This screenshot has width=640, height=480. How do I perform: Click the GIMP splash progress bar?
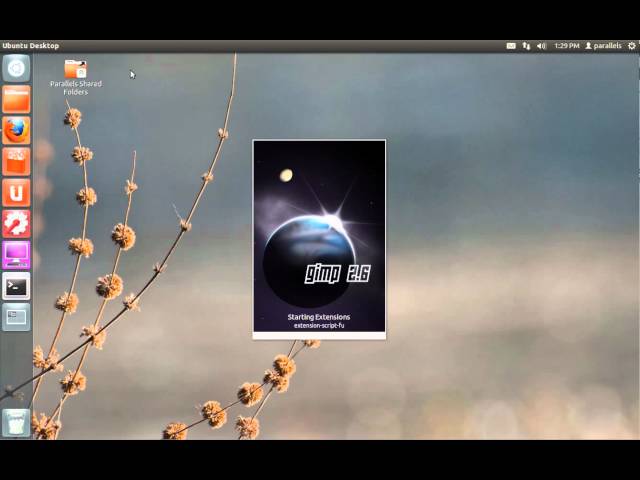click(319, 336)
